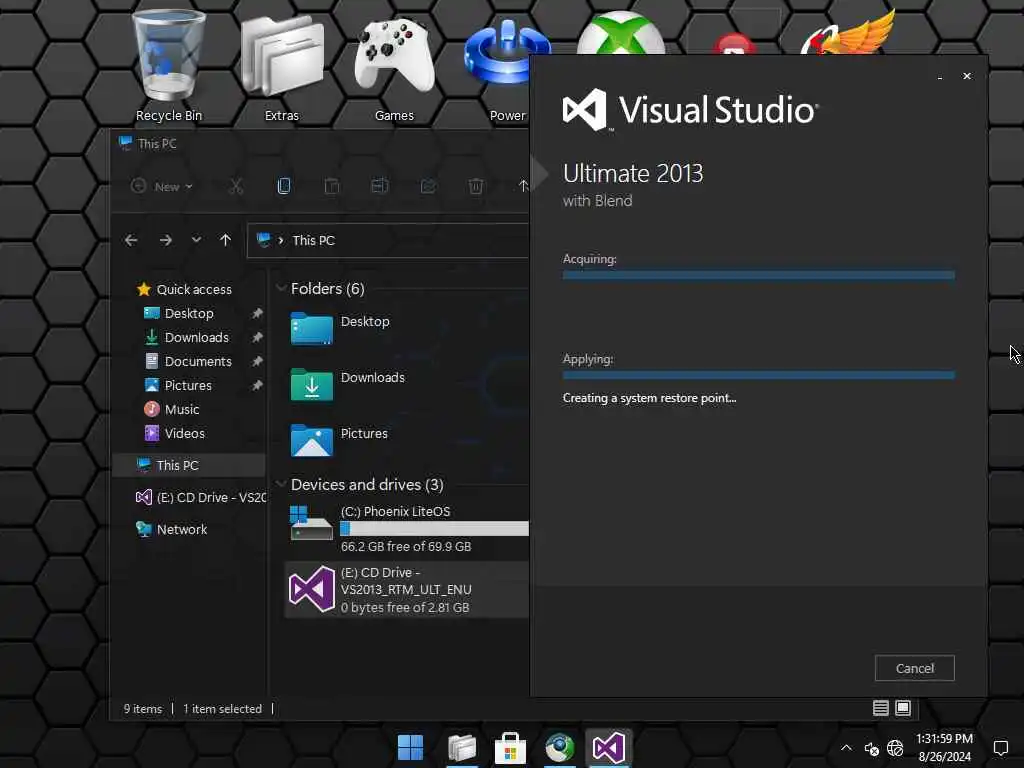The width and height of the screenshot is (1024, 768).
Task: Switch to Large icons view in status bar
Action: click(903, 708)
